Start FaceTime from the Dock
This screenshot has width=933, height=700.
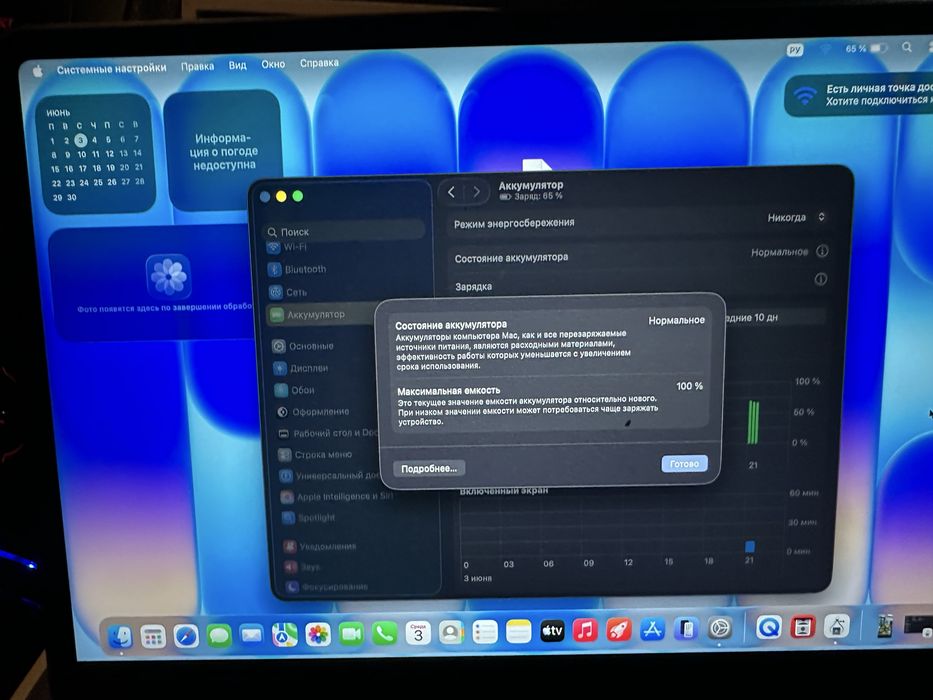351,634
